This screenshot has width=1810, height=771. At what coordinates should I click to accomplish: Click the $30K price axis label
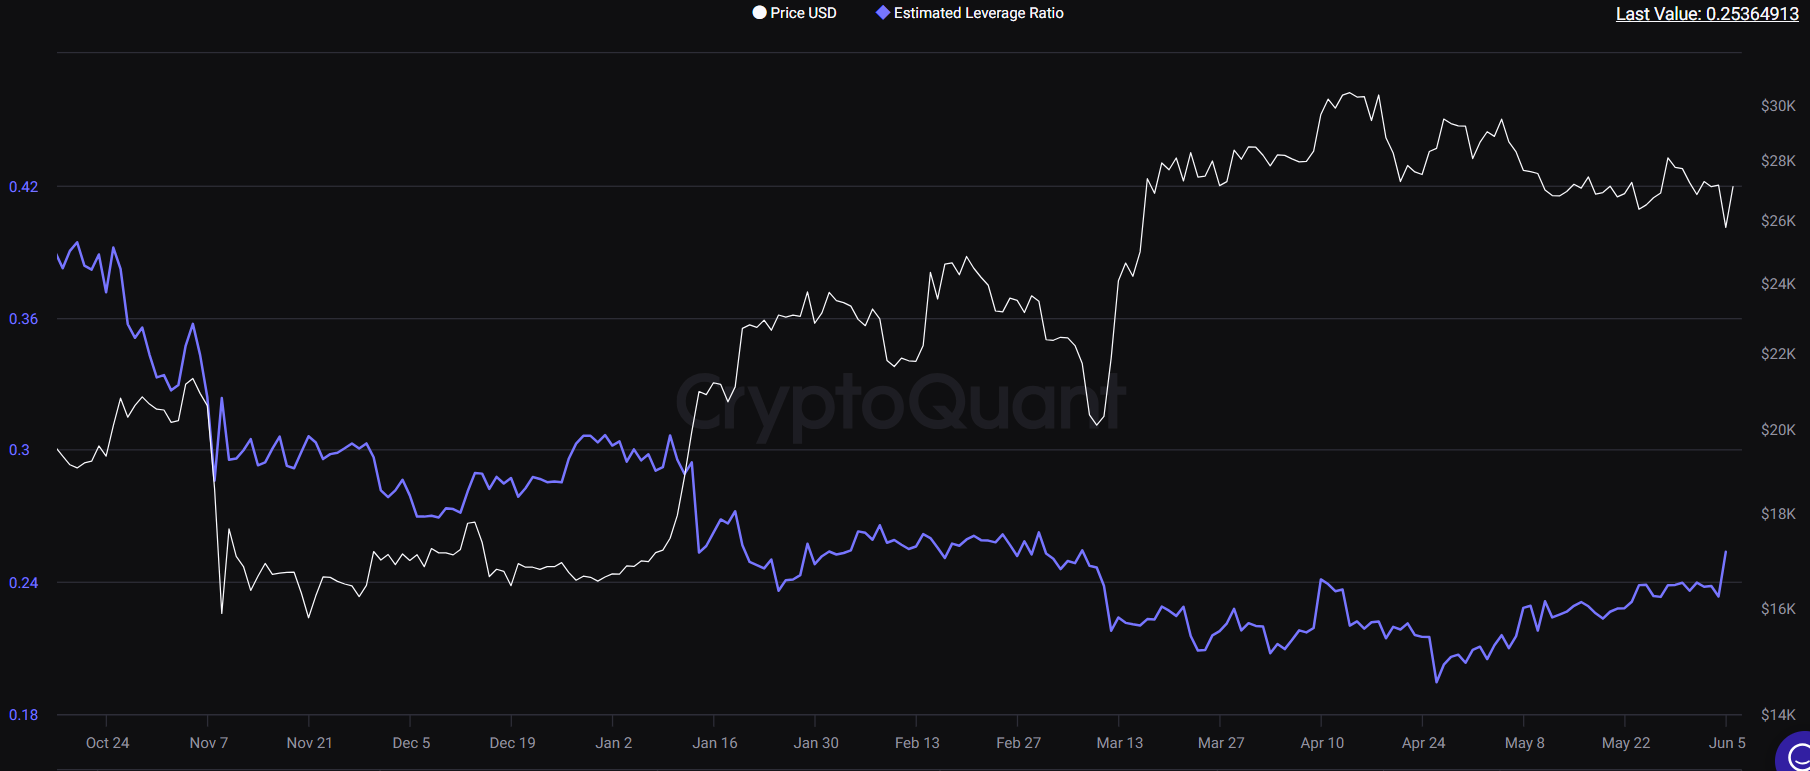[x=1778, y=106]
